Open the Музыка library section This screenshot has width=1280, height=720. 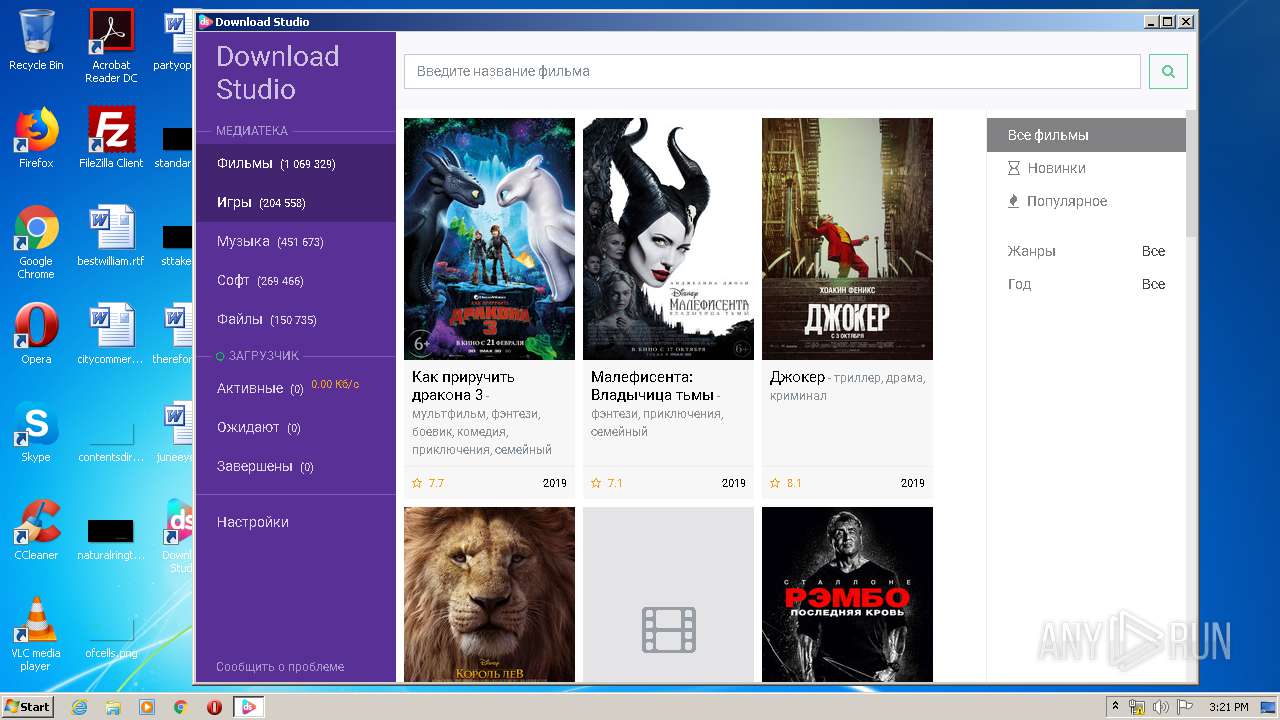pos(296,241)
